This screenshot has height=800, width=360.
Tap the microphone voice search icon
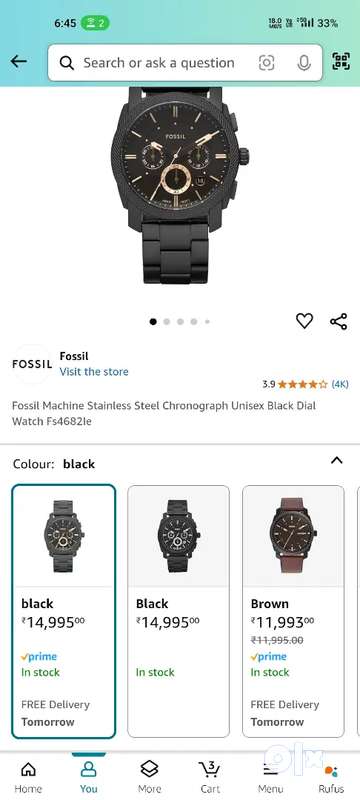coord(304,63)
